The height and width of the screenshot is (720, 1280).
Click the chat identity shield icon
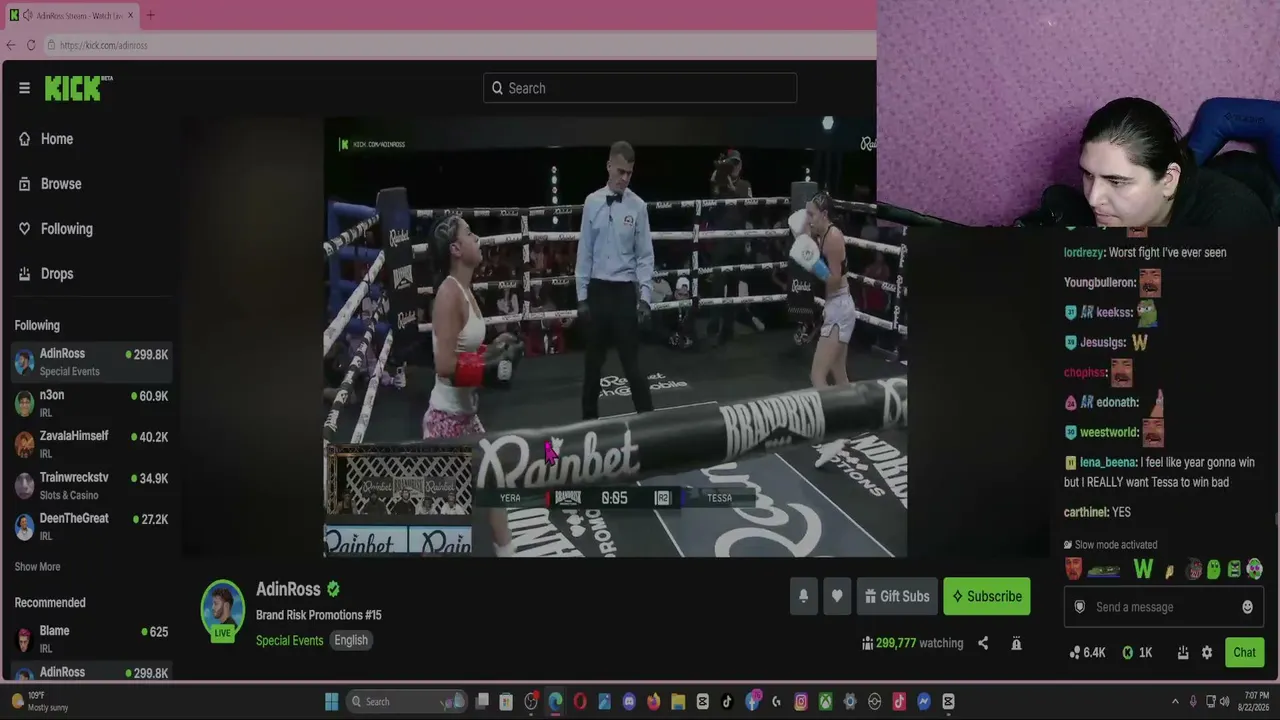pos(1079,607)
